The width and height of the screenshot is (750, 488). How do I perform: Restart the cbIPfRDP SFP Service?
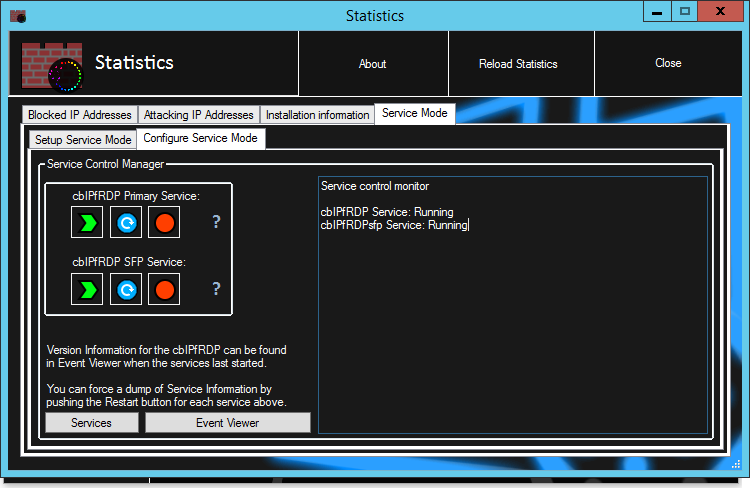tap(126, 289)
